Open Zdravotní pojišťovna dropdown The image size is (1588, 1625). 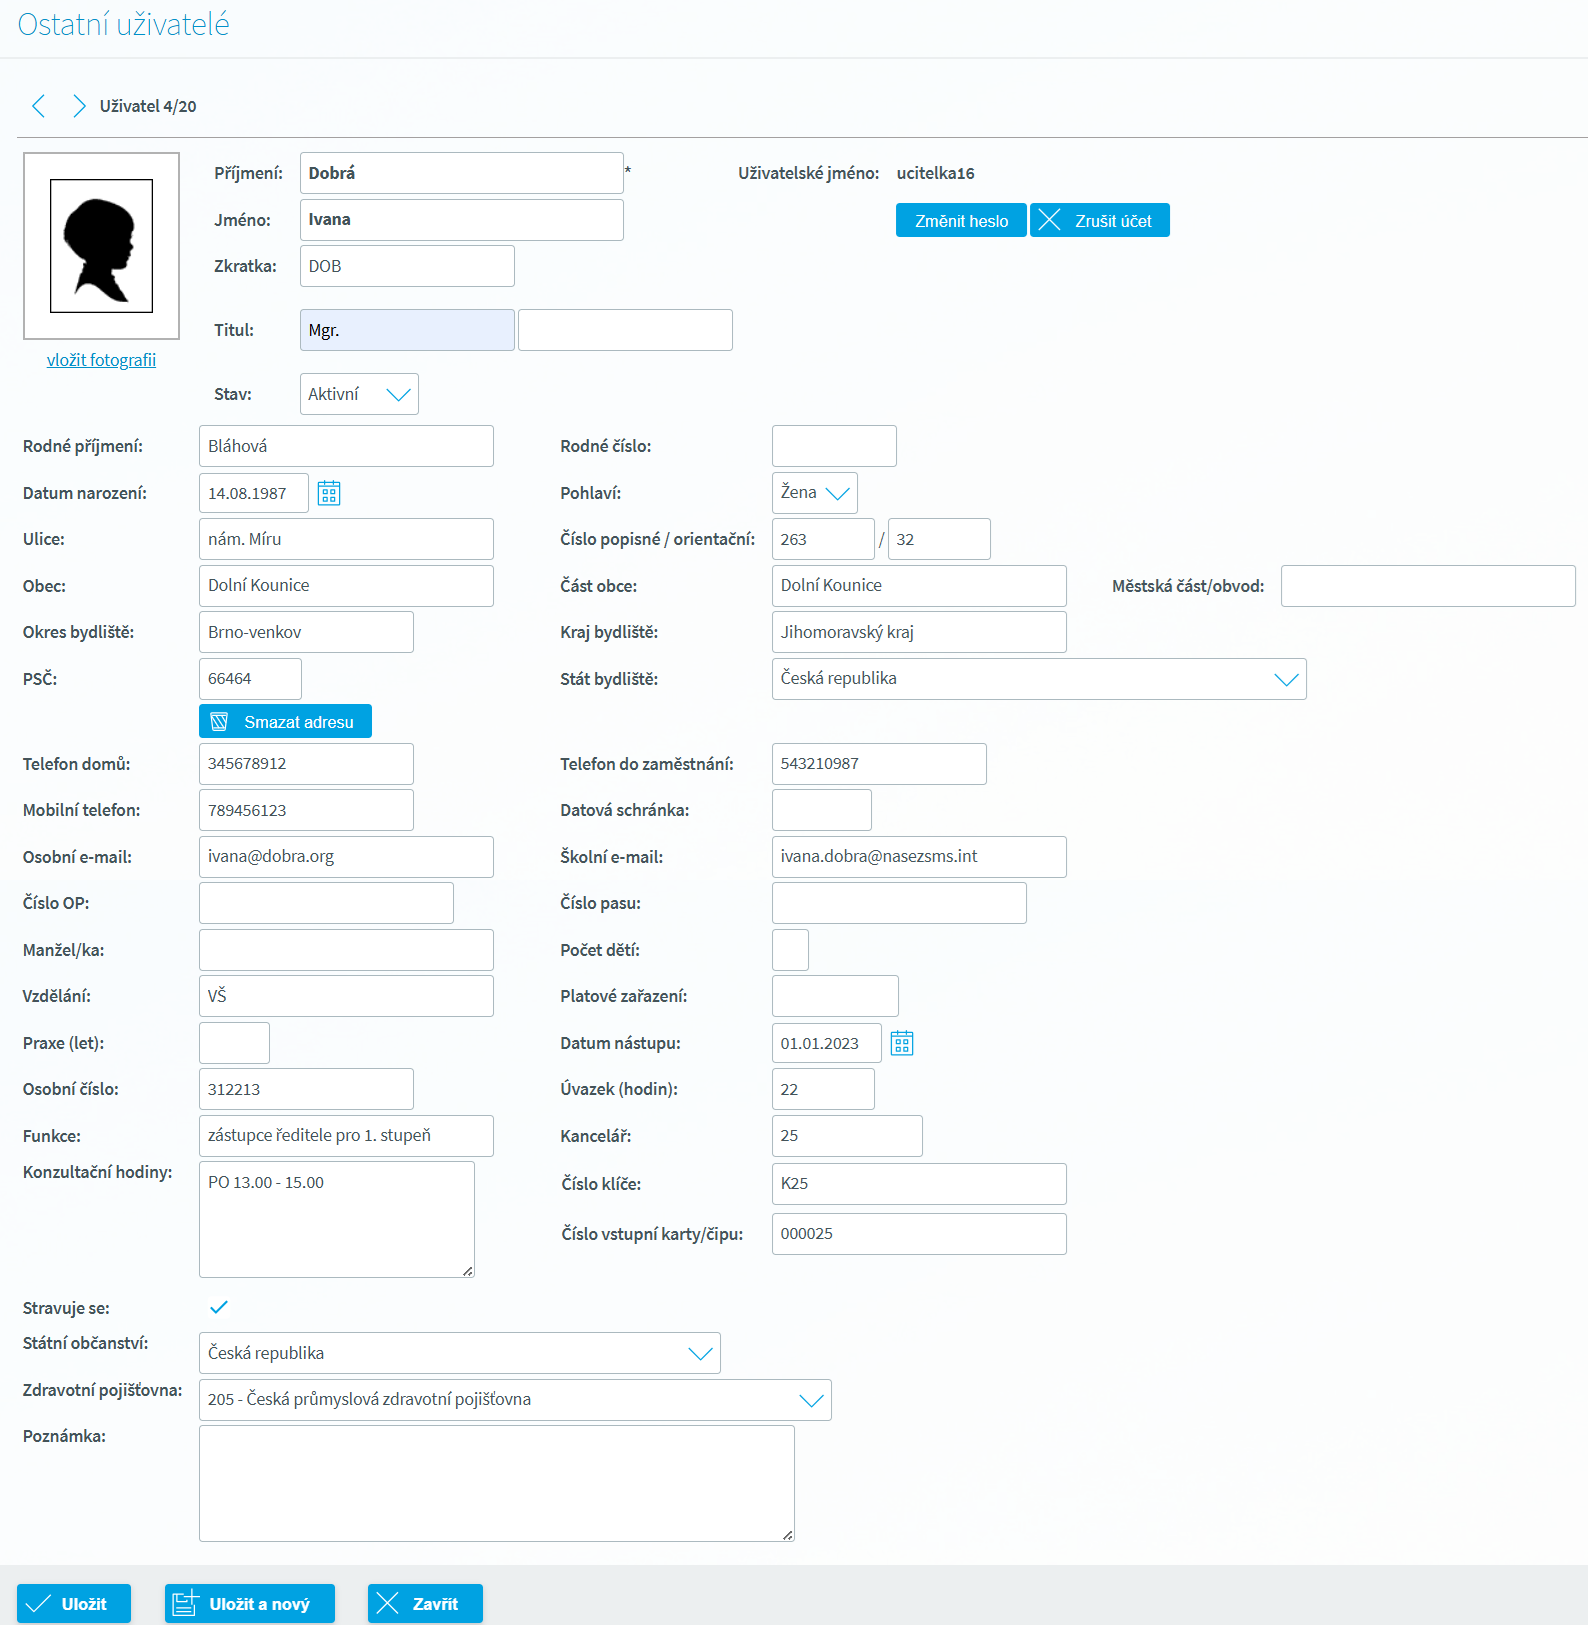pos(515,1400)
